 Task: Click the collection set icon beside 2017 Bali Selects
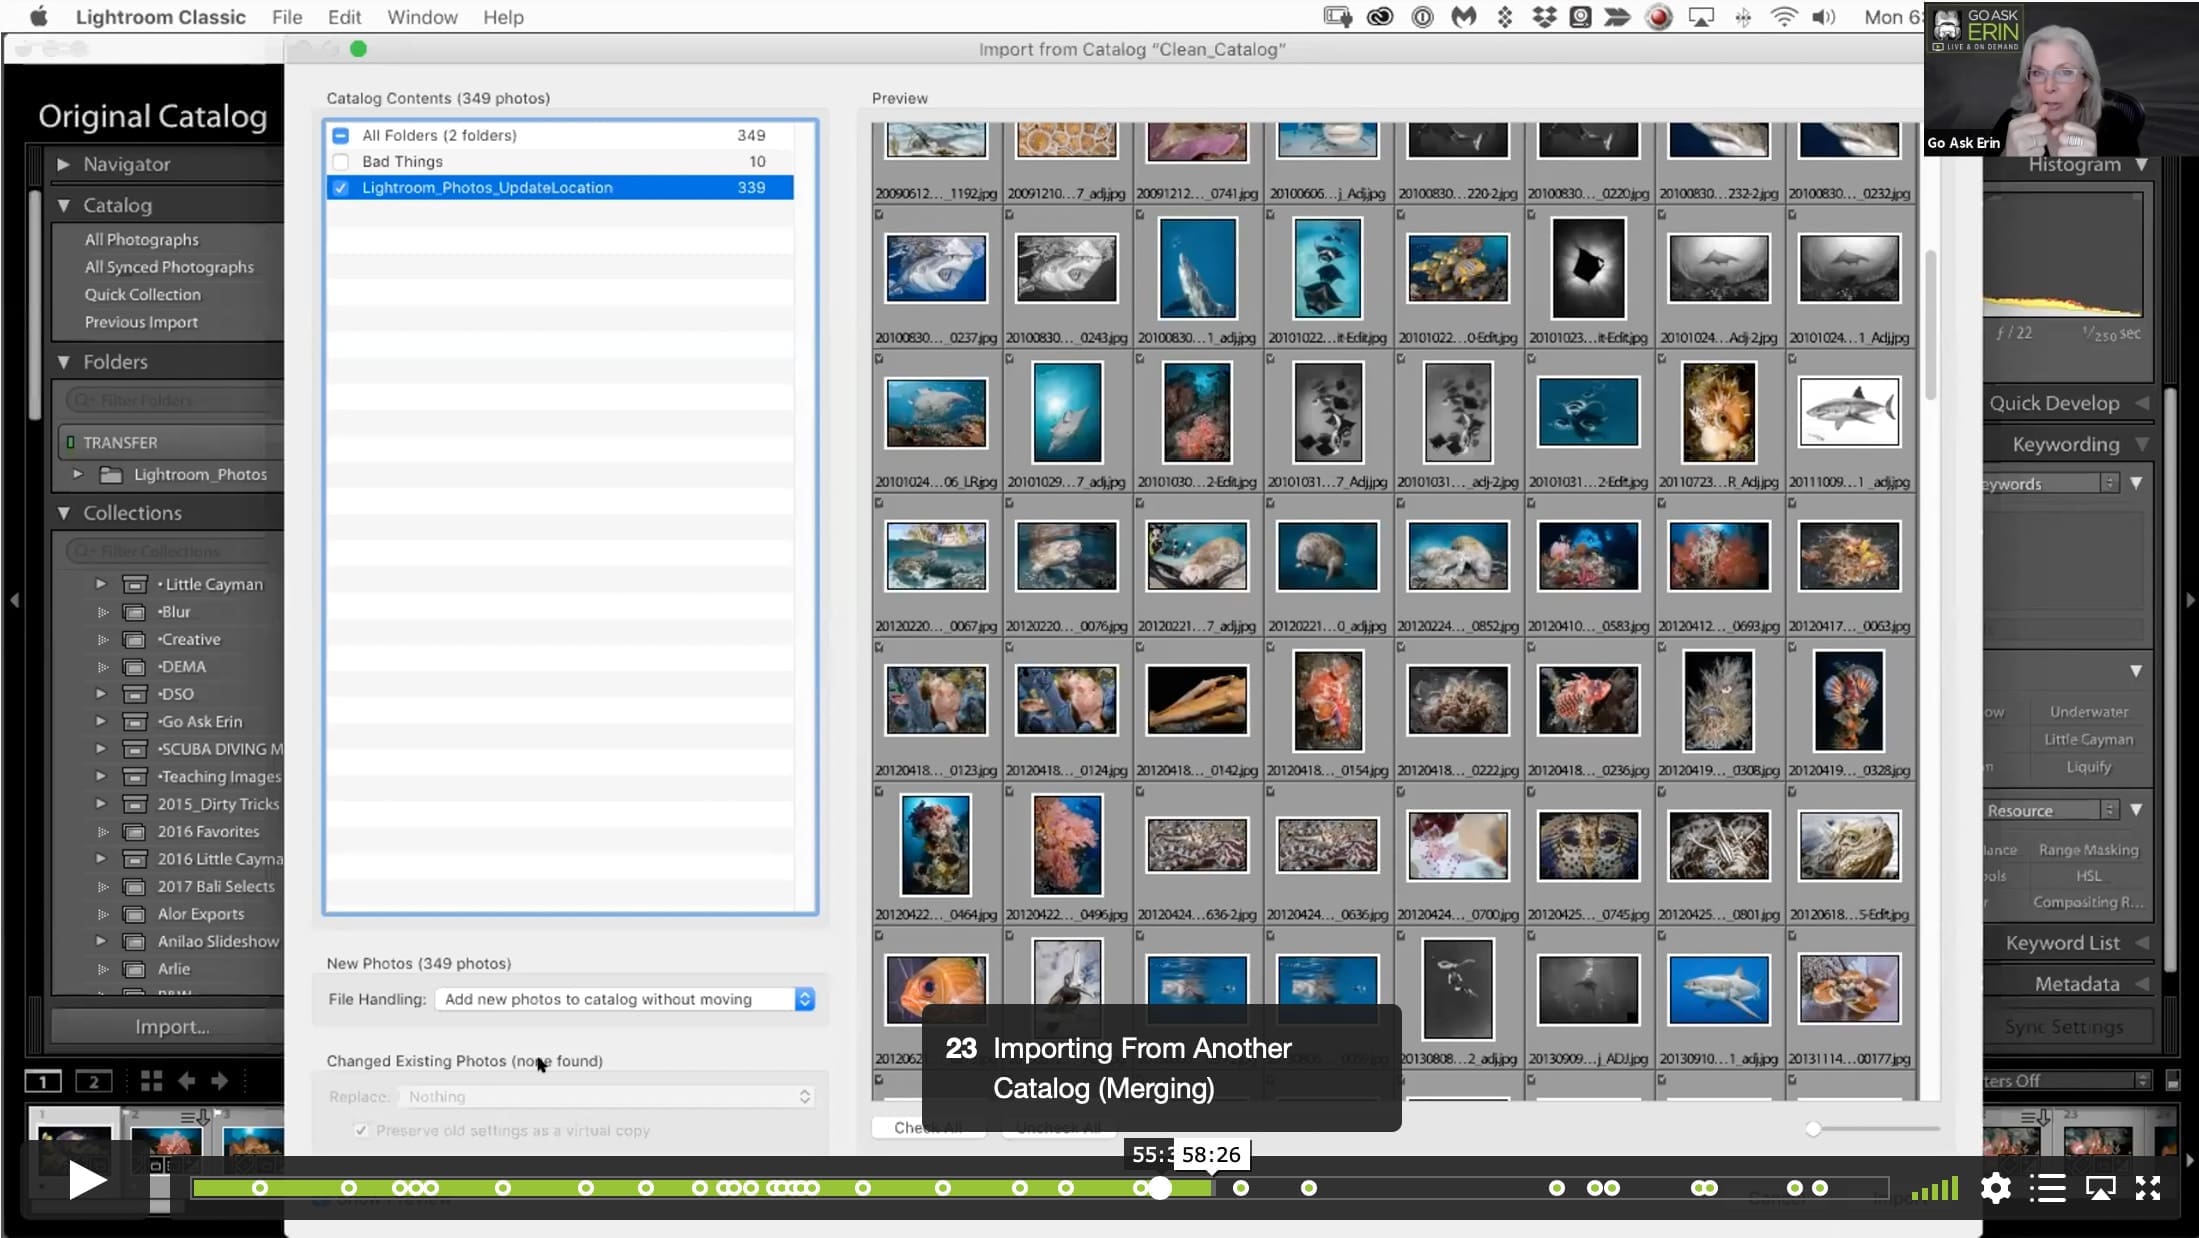point(135,886)
